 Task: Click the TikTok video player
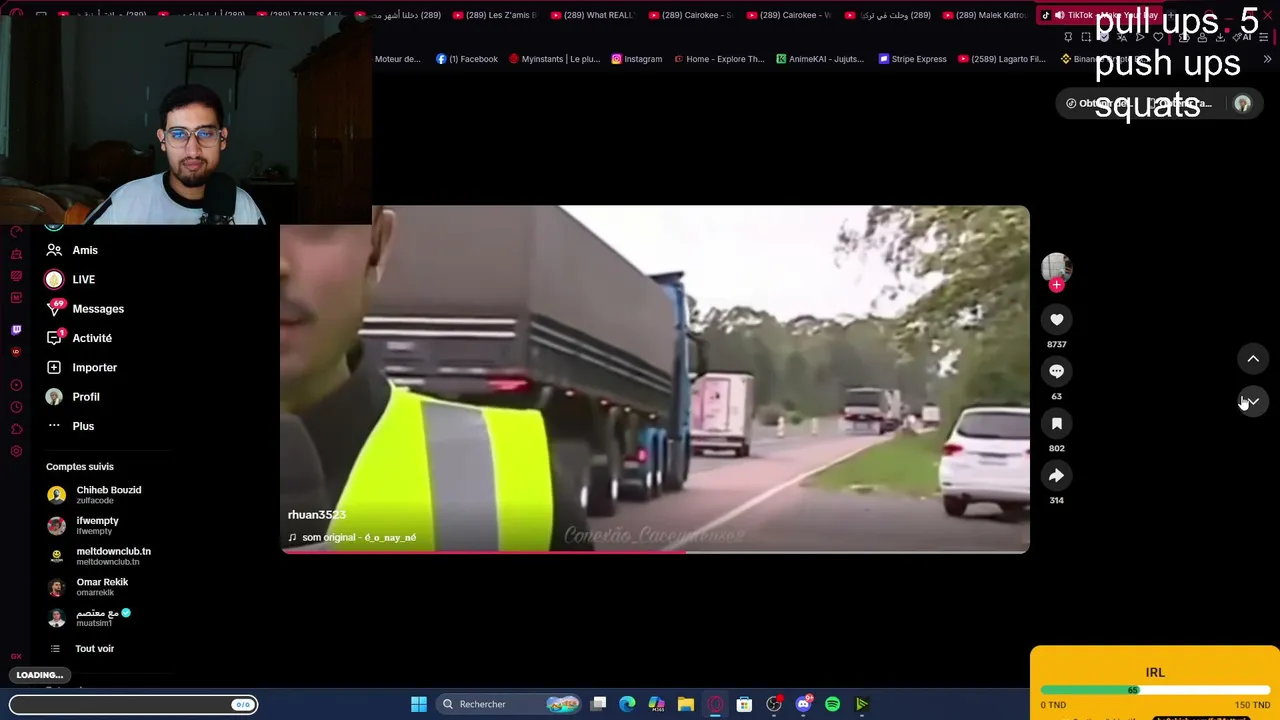(x=655, y=379)
